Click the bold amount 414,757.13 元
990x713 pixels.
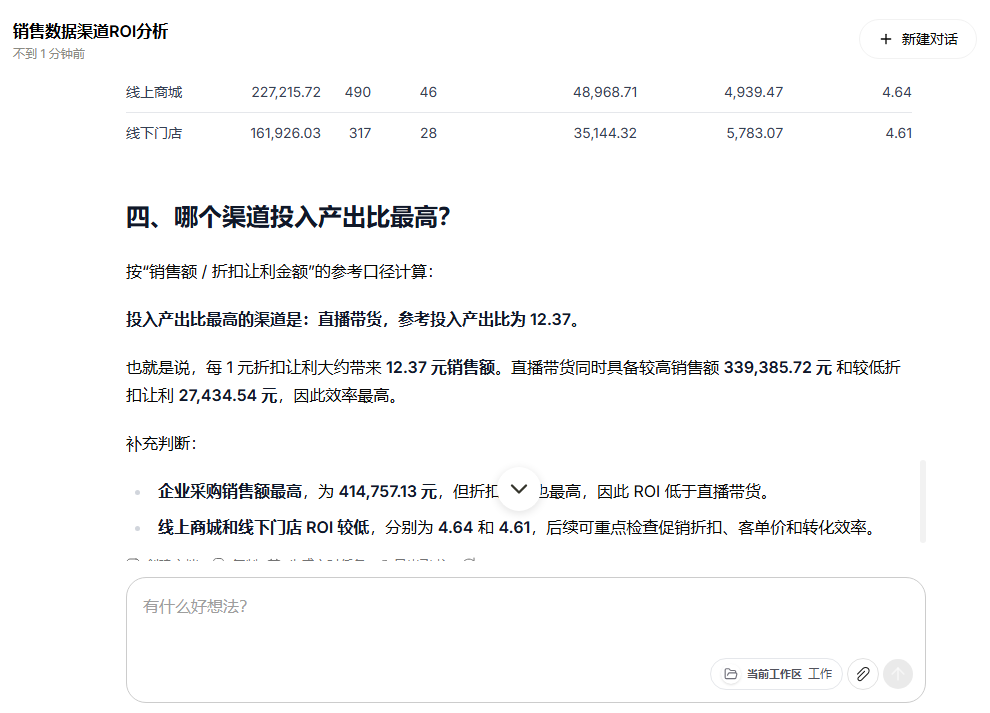click(x=388, y=491)
